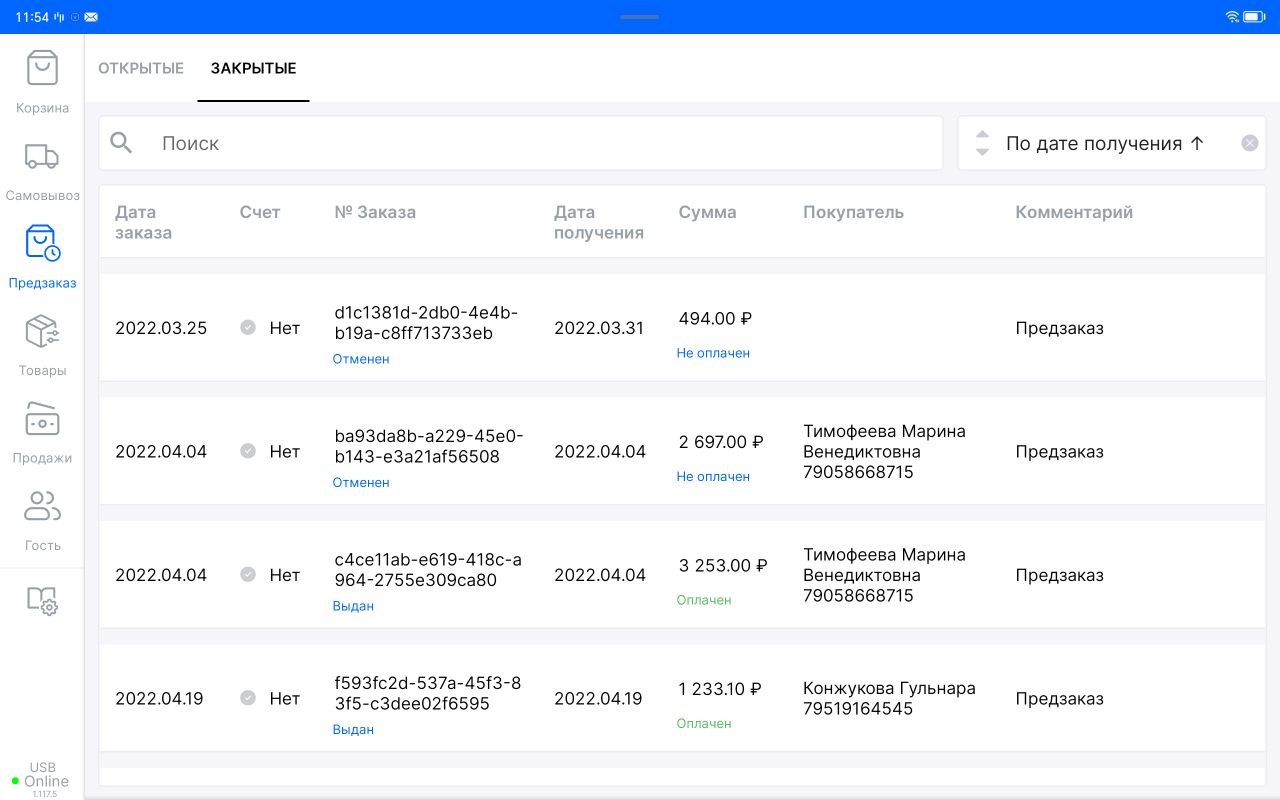
Task: Click the Дата заказа column header
Action: 143,222
